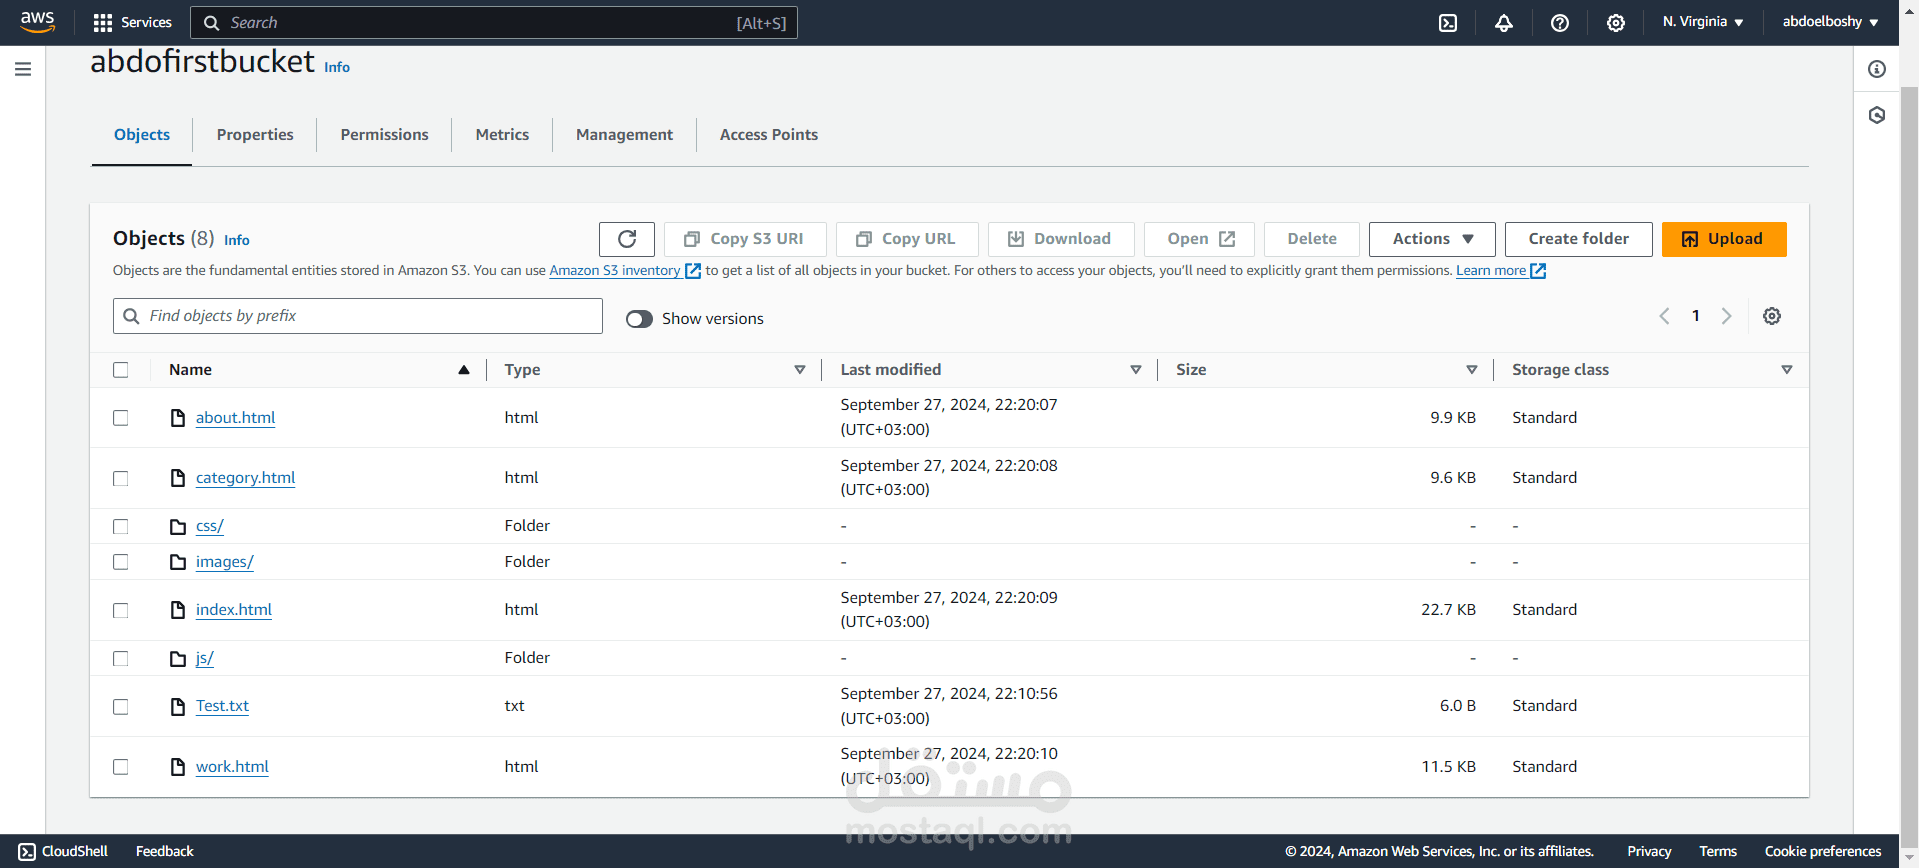Select the category.html checkbox
The image size is (1919, 868).
tap(121, 478)
